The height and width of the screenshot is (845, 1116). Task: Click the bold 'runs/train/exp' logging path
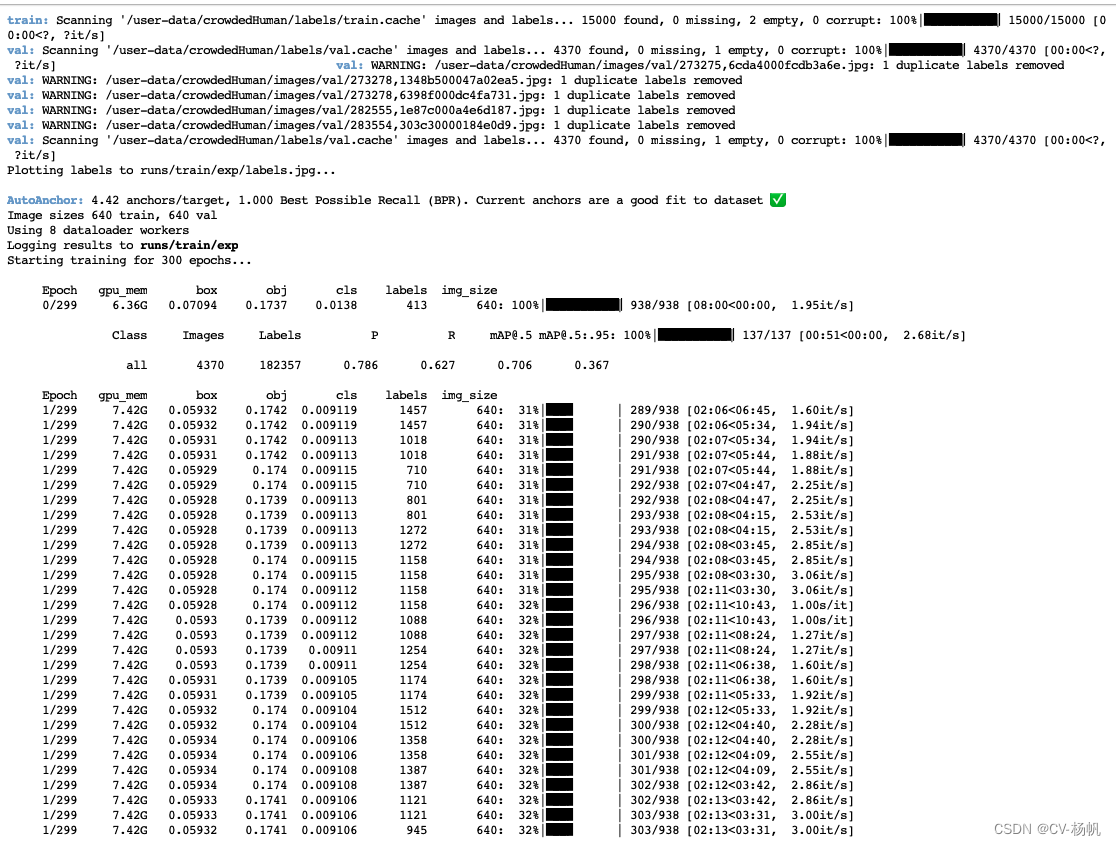click(x=189, y=246)
